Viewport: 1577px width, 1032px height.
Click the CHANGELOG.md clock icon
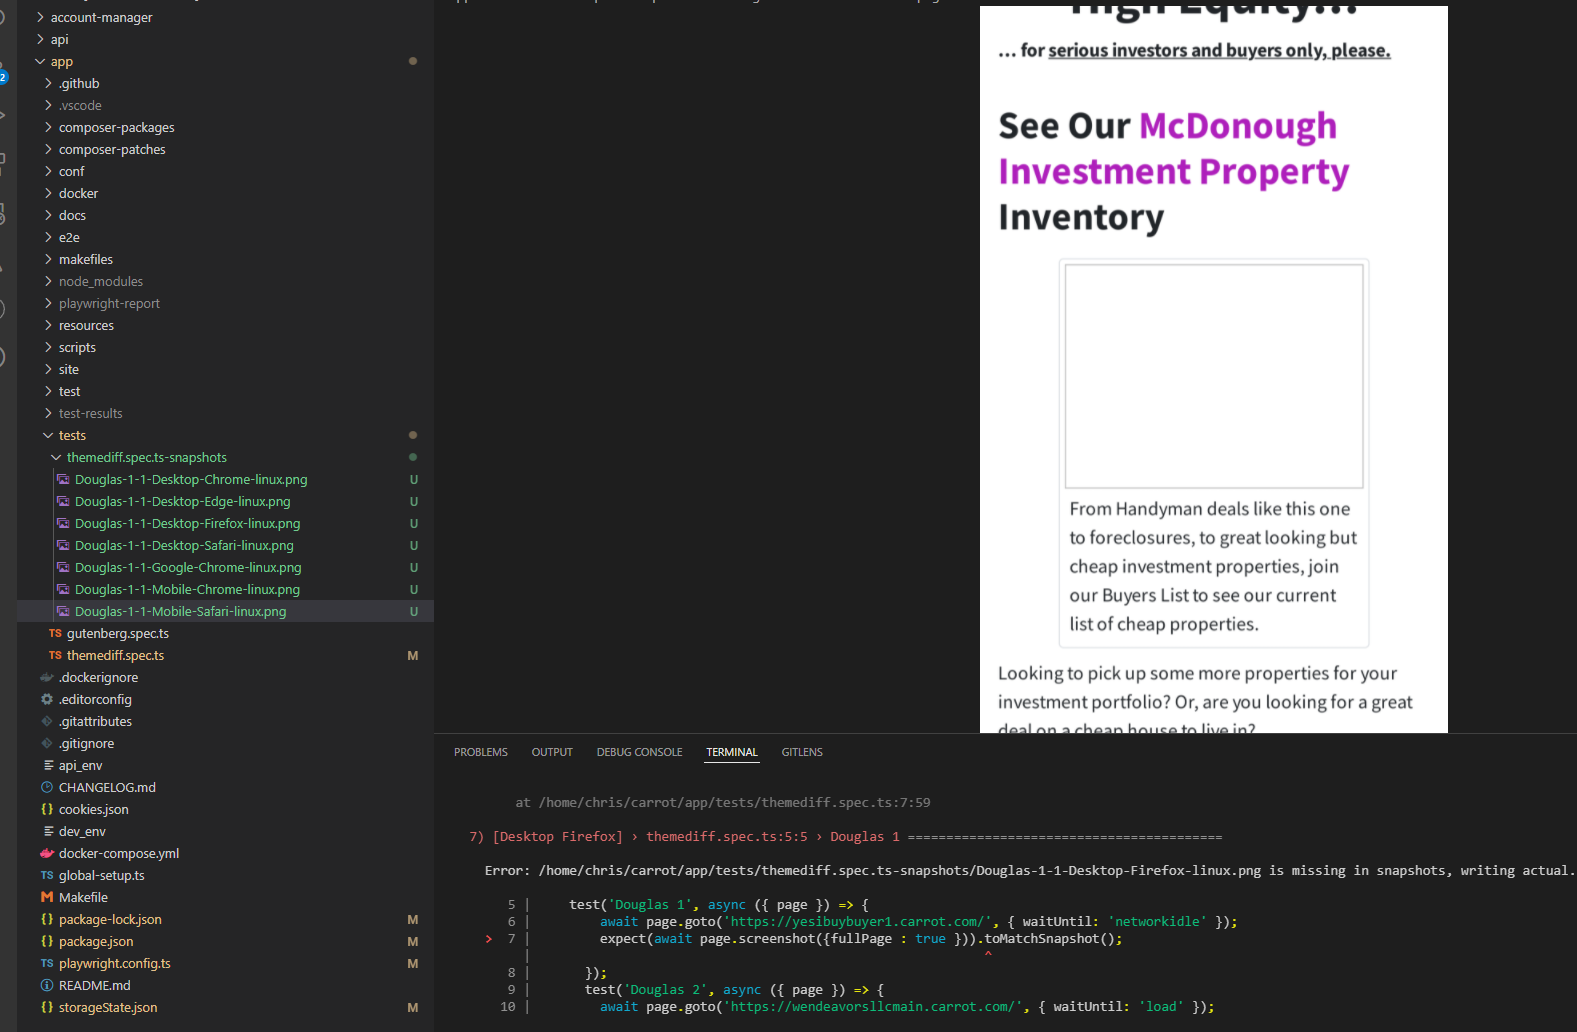(47, 787)
